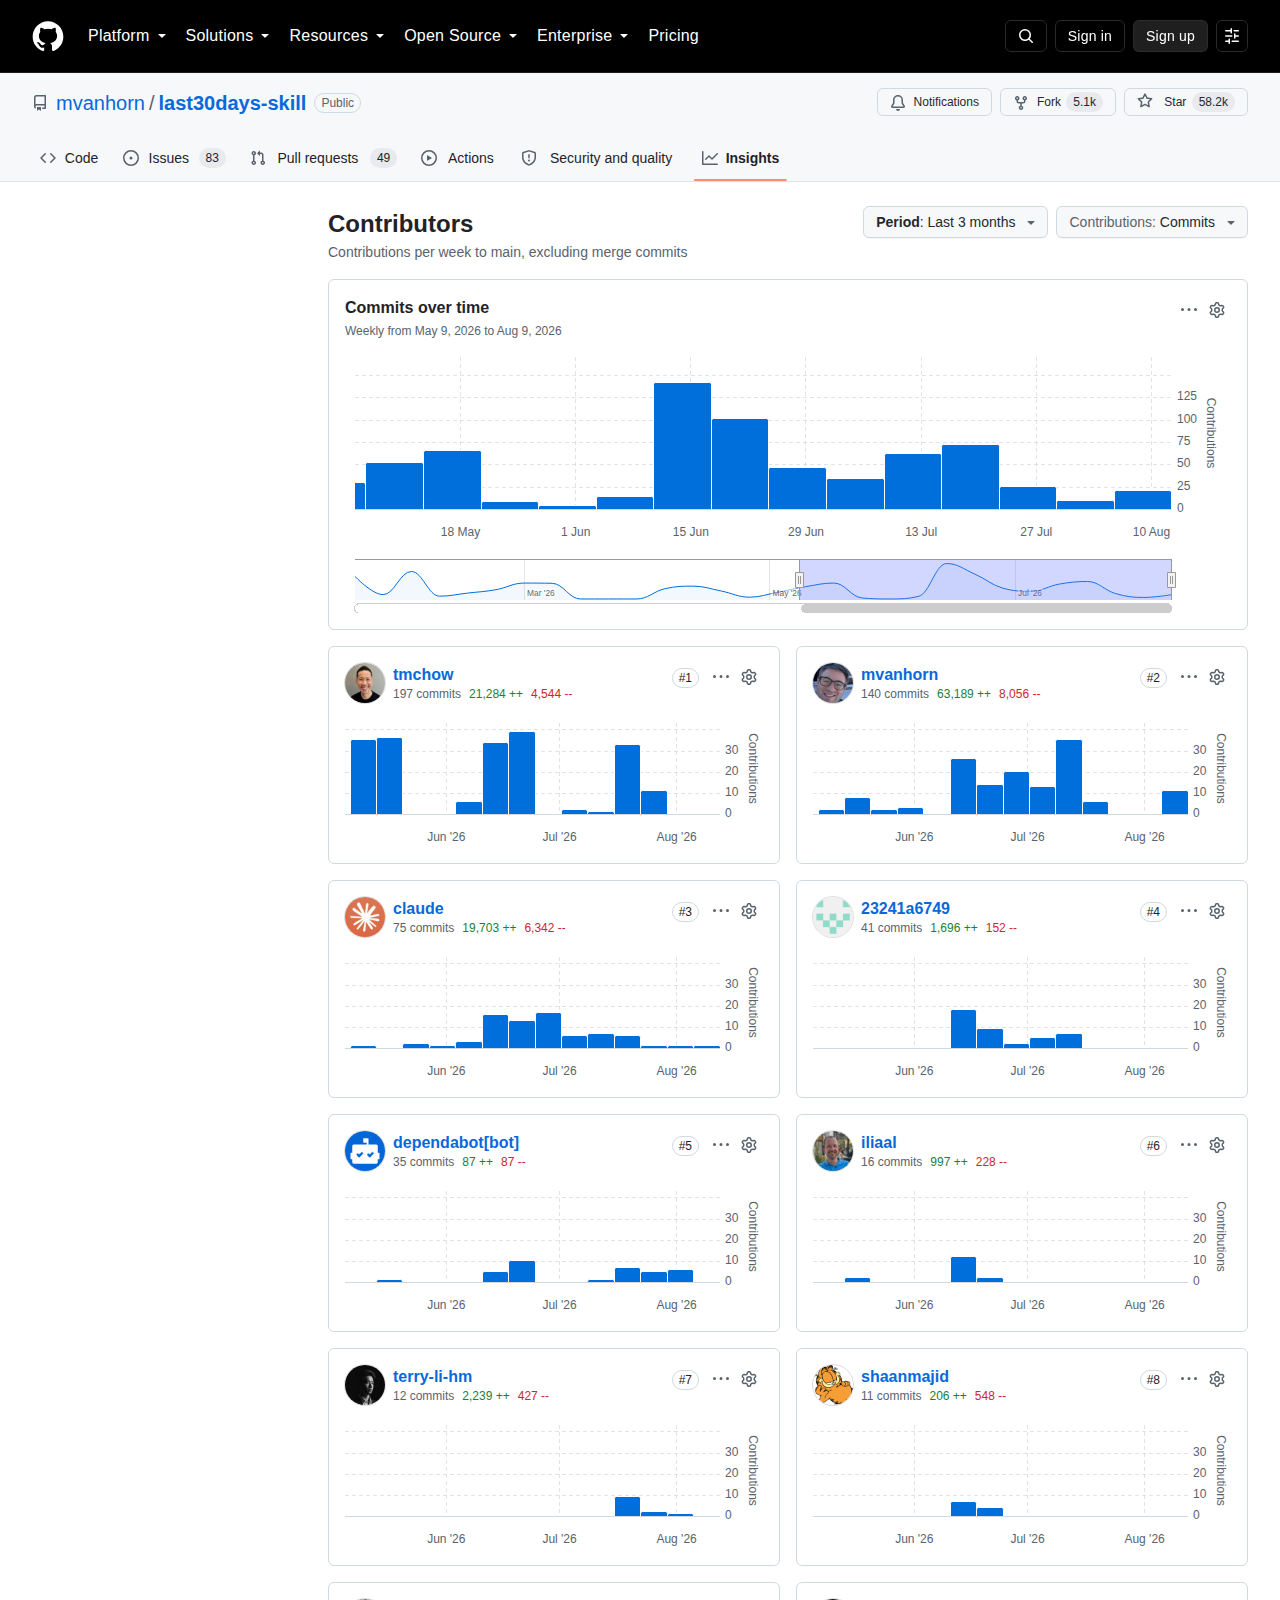
Task: Open the appearance settings icon beside Sign up
Action: (1232, 36)
